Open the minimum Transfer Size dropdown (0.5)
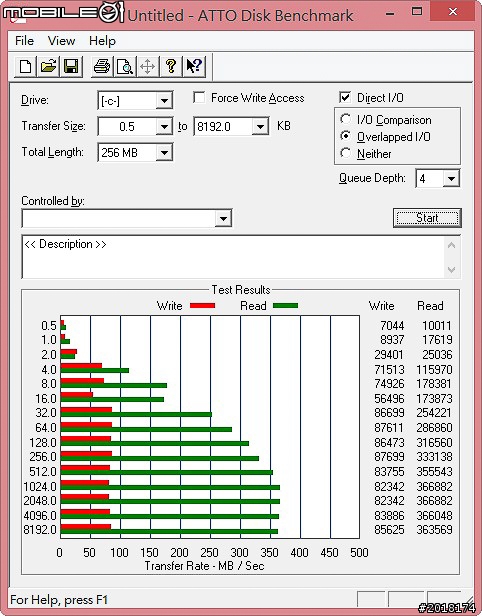 (164, 126)
